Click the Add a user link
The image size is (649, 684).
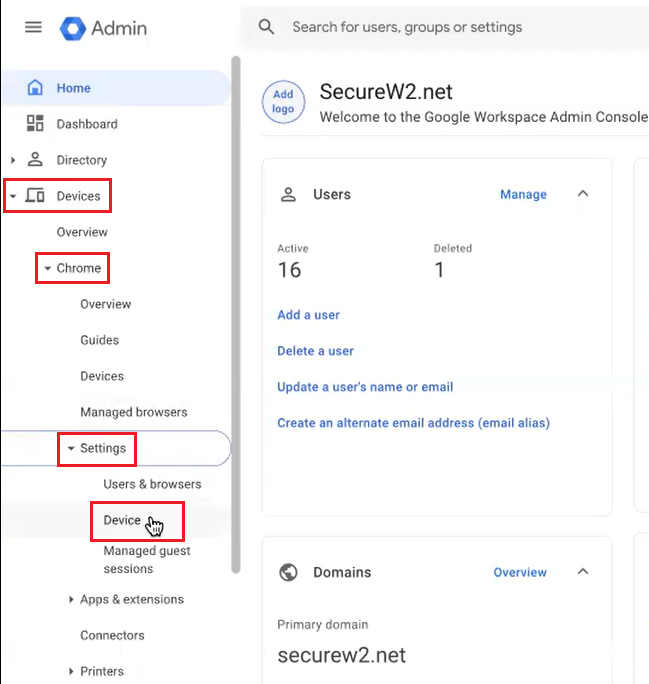coord(308,315)
